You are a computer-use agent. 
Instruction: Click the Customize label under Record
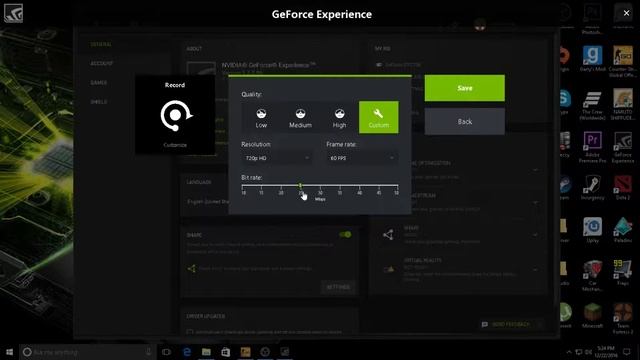(x=175, y=145)
